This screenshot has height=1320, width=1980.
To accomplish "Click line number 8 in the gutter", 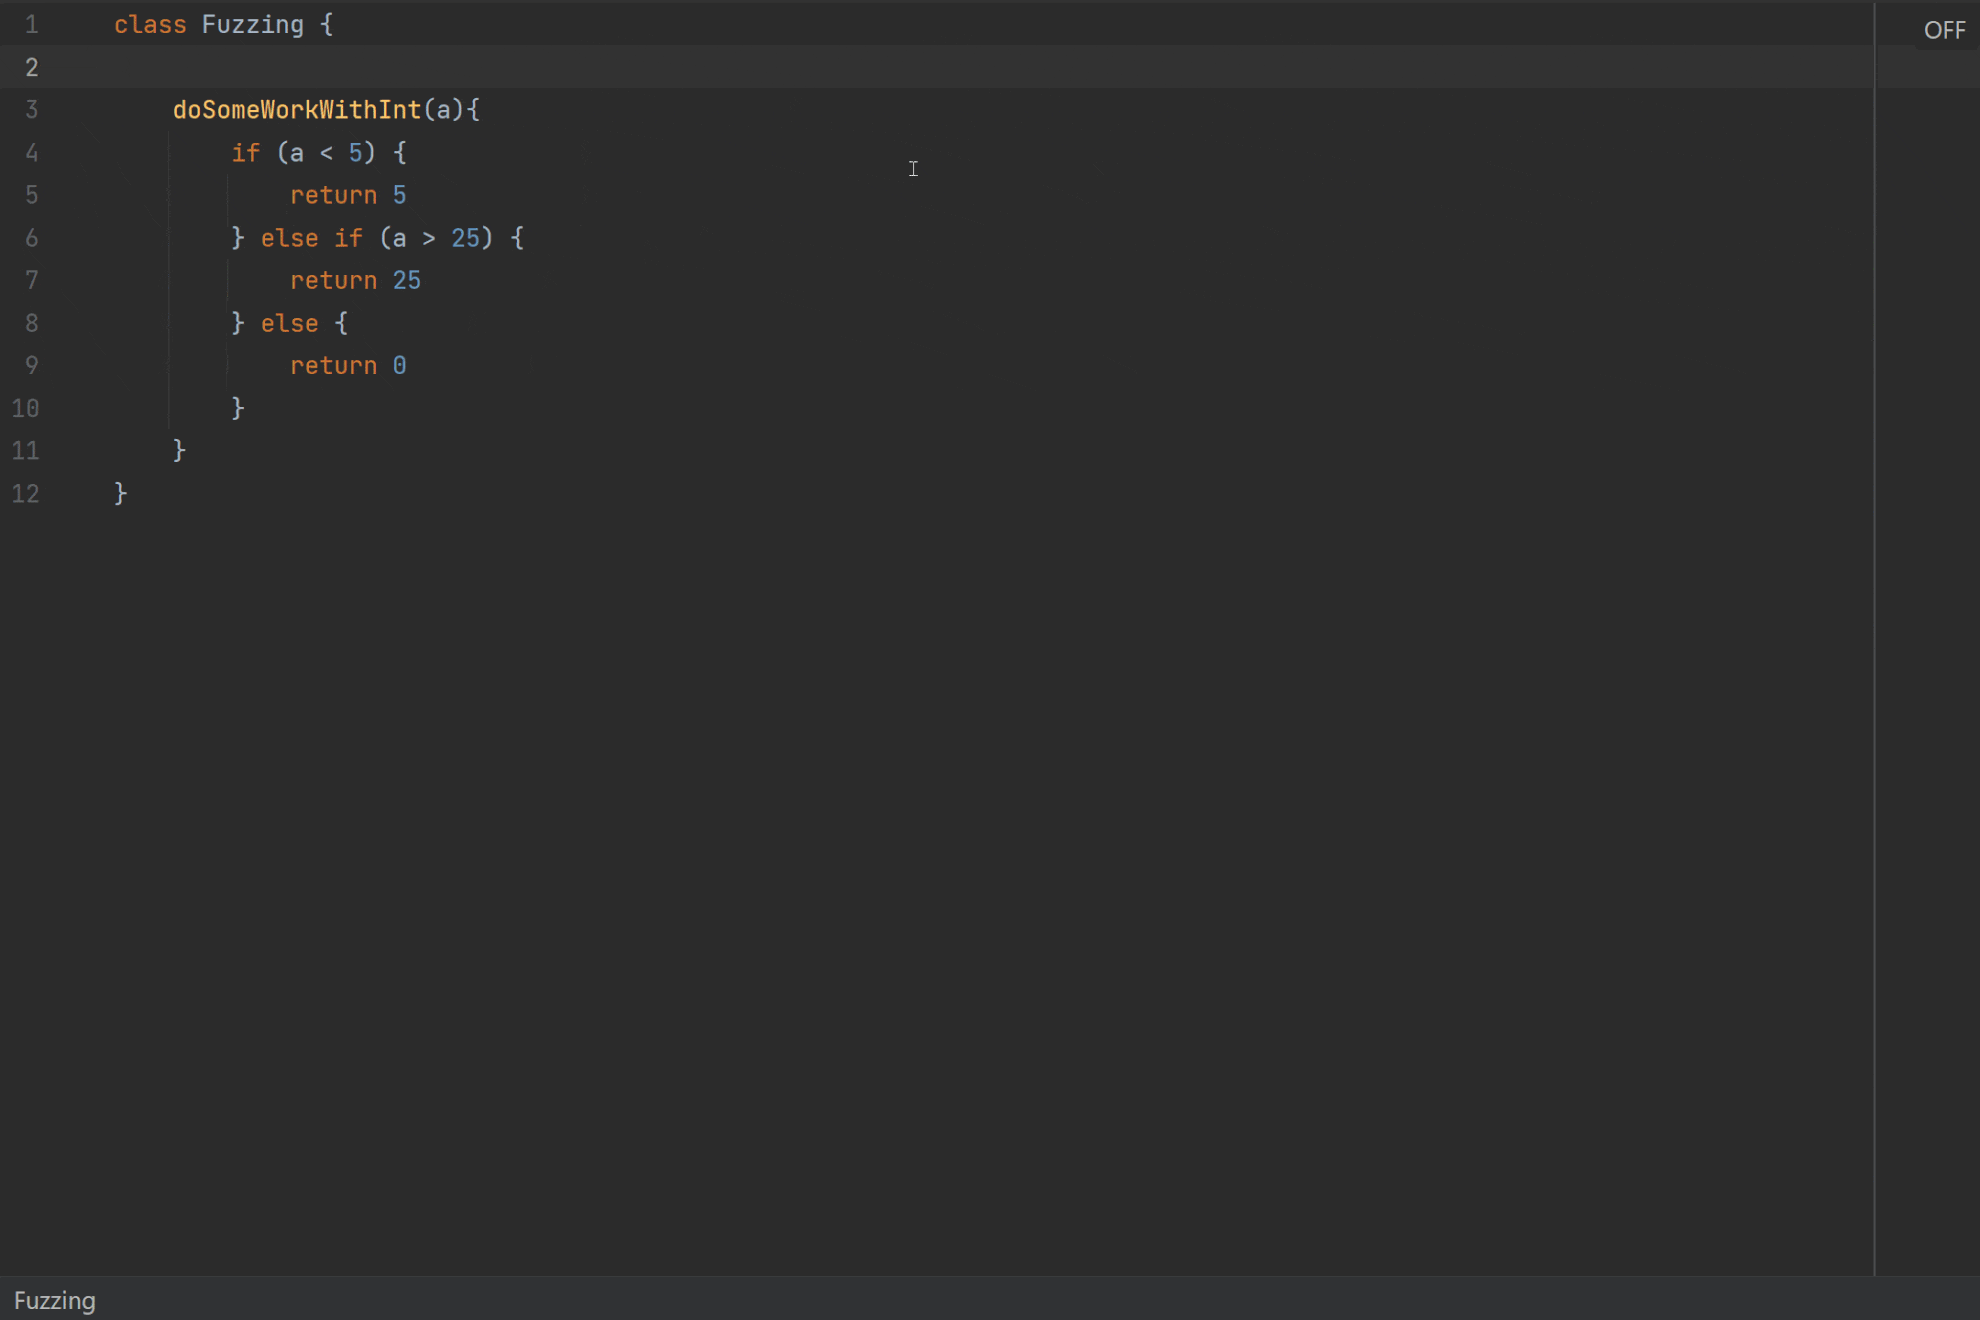I will [x=31, y=323].
